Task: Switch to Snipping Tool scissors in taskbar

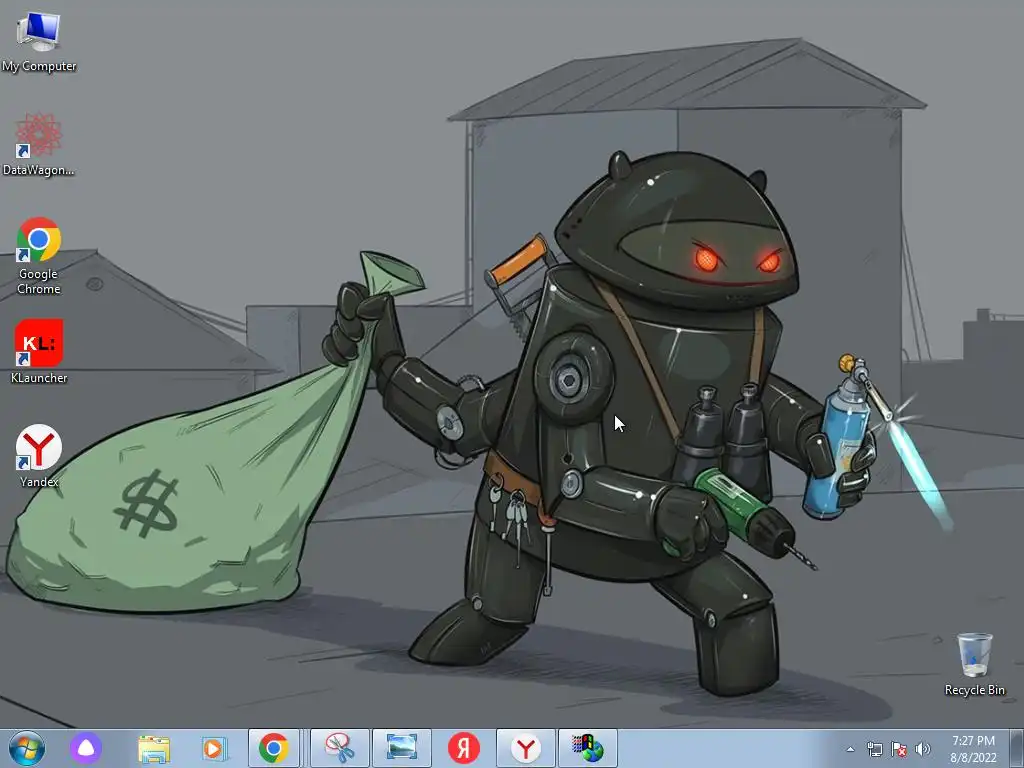Action: [x=340, y=748]
